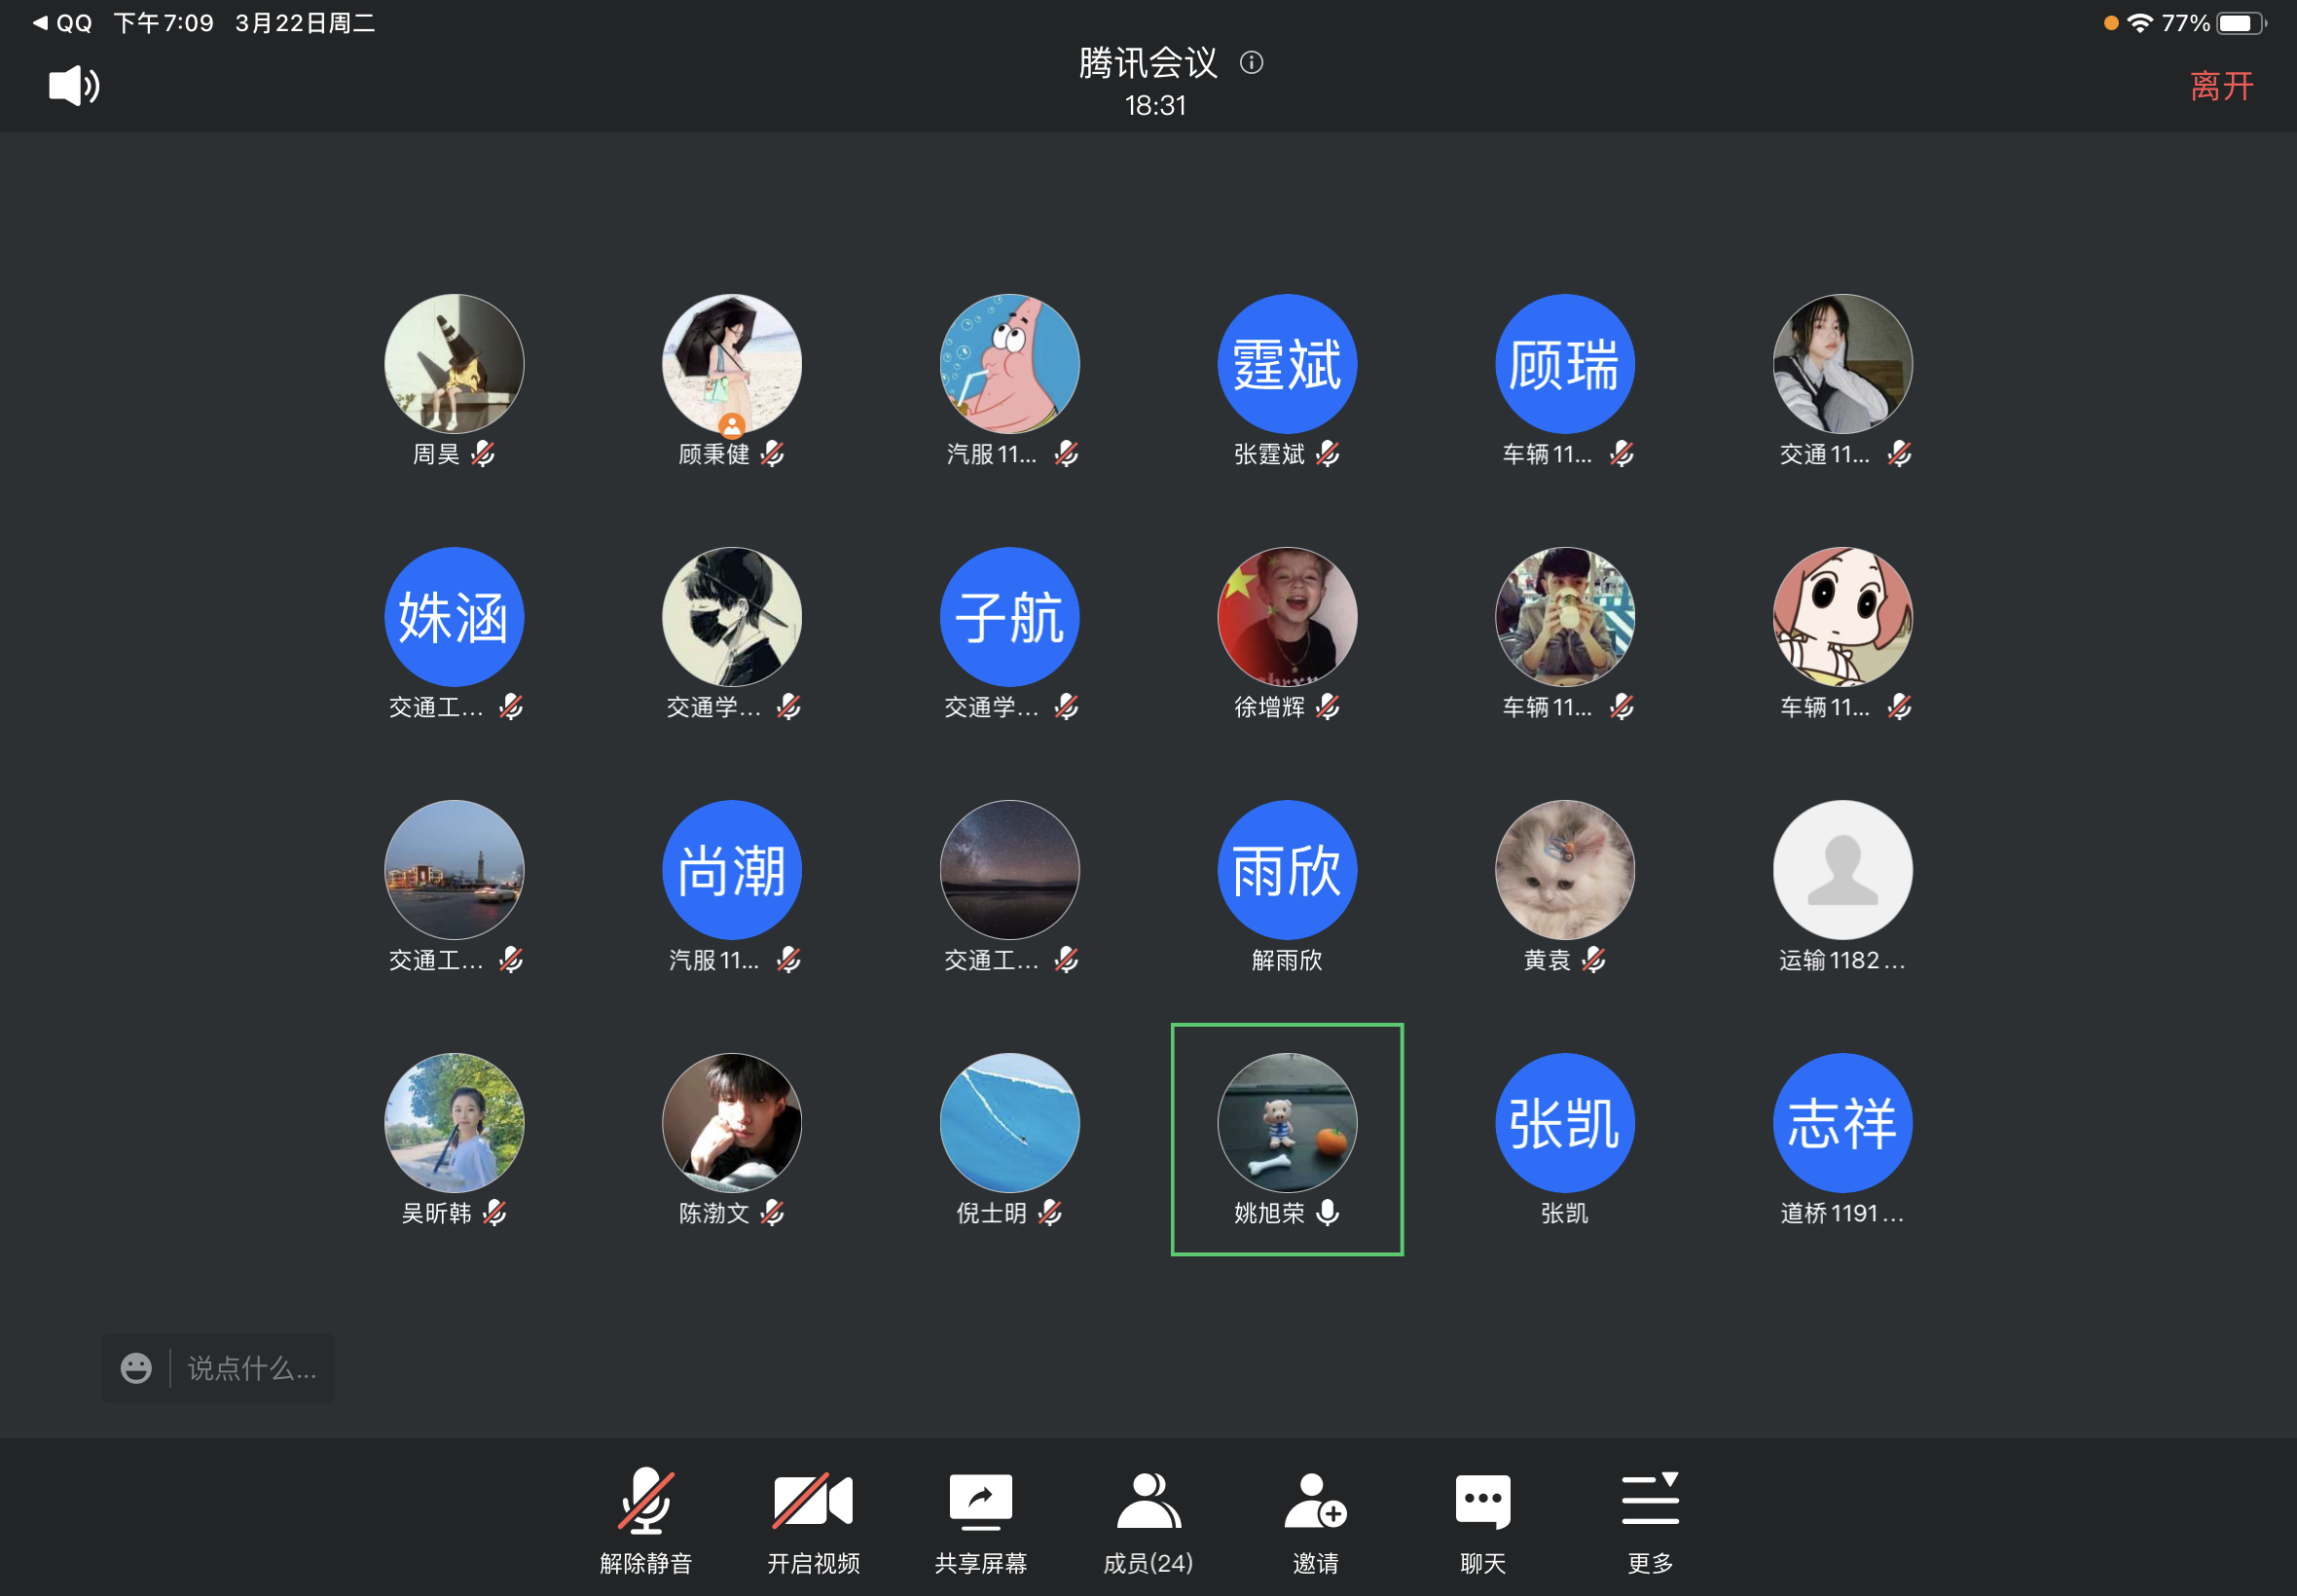Image resolution: width=2297 pixels, height=1596 pixels.
Task: Open the chat panel
Action: point(1482,1521)
